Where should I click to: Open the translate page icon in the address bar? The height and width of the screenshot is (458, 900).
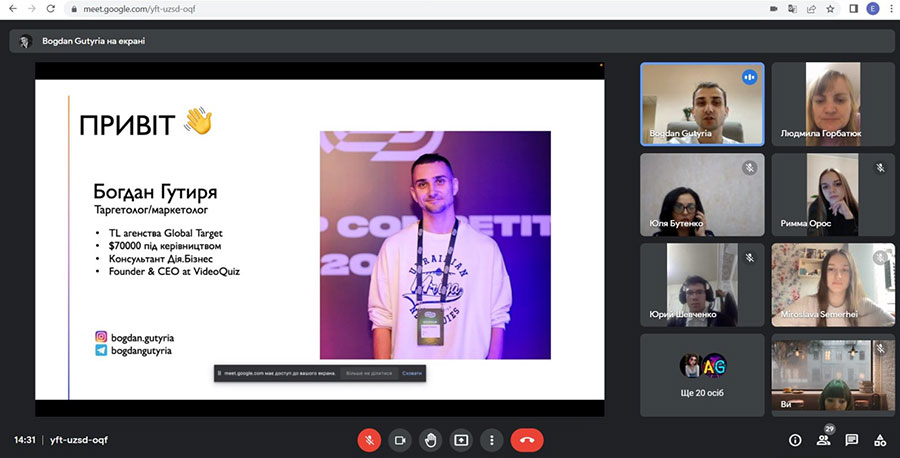tap(792, 9)
